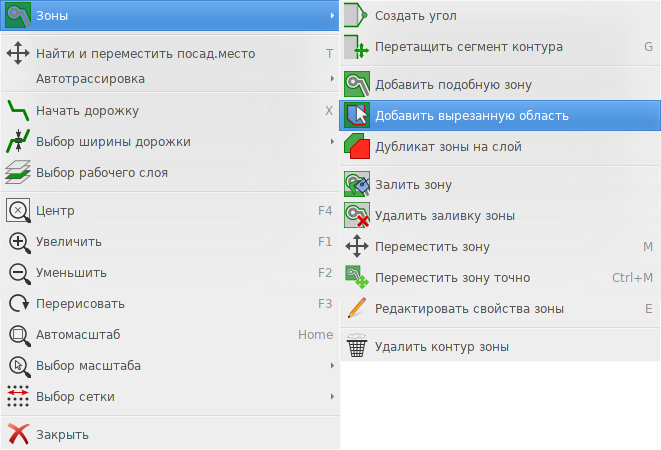Click the pencil edit properties icon
Viewport: 661px width, 450px height.
[357, 308]
